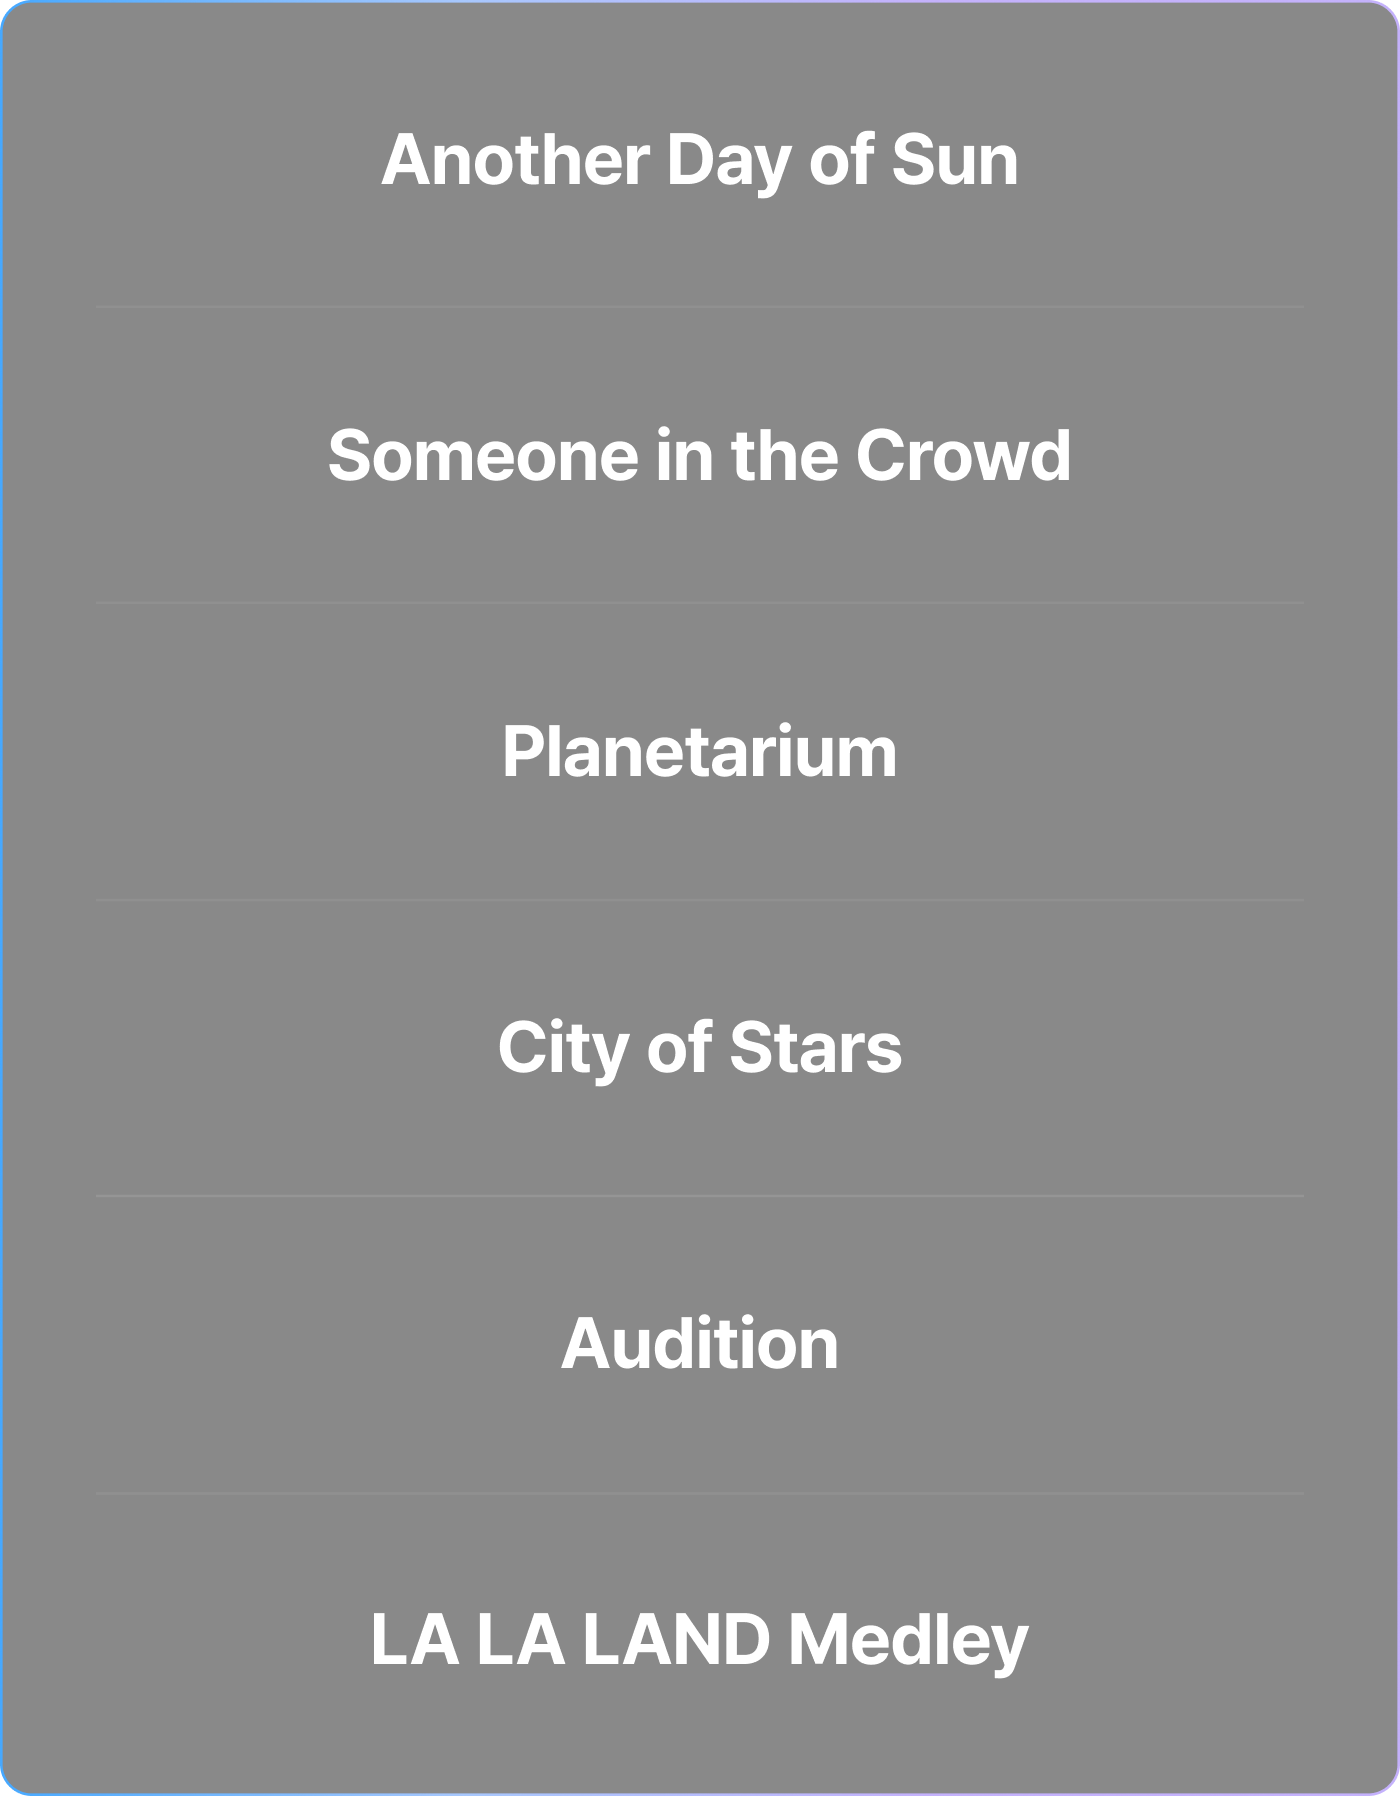Select Another Day of Sun
This screenshot has height=1796, width=1400.
700,160
